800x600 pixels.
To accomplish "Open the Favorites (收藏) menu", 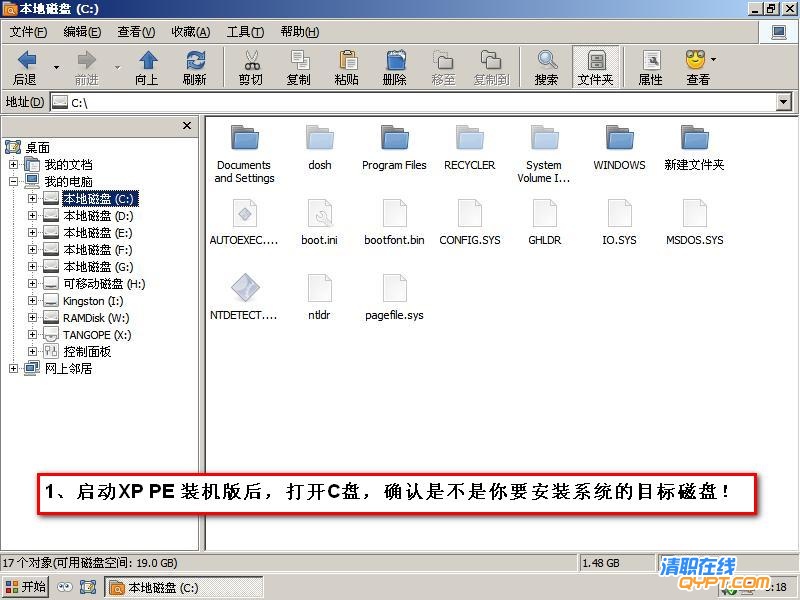I will 191,32.
